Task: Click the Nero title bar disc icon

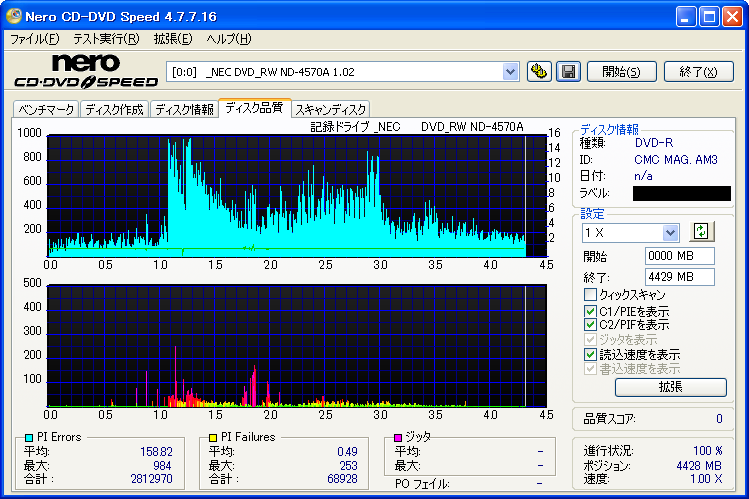Action: coord(13,16)
